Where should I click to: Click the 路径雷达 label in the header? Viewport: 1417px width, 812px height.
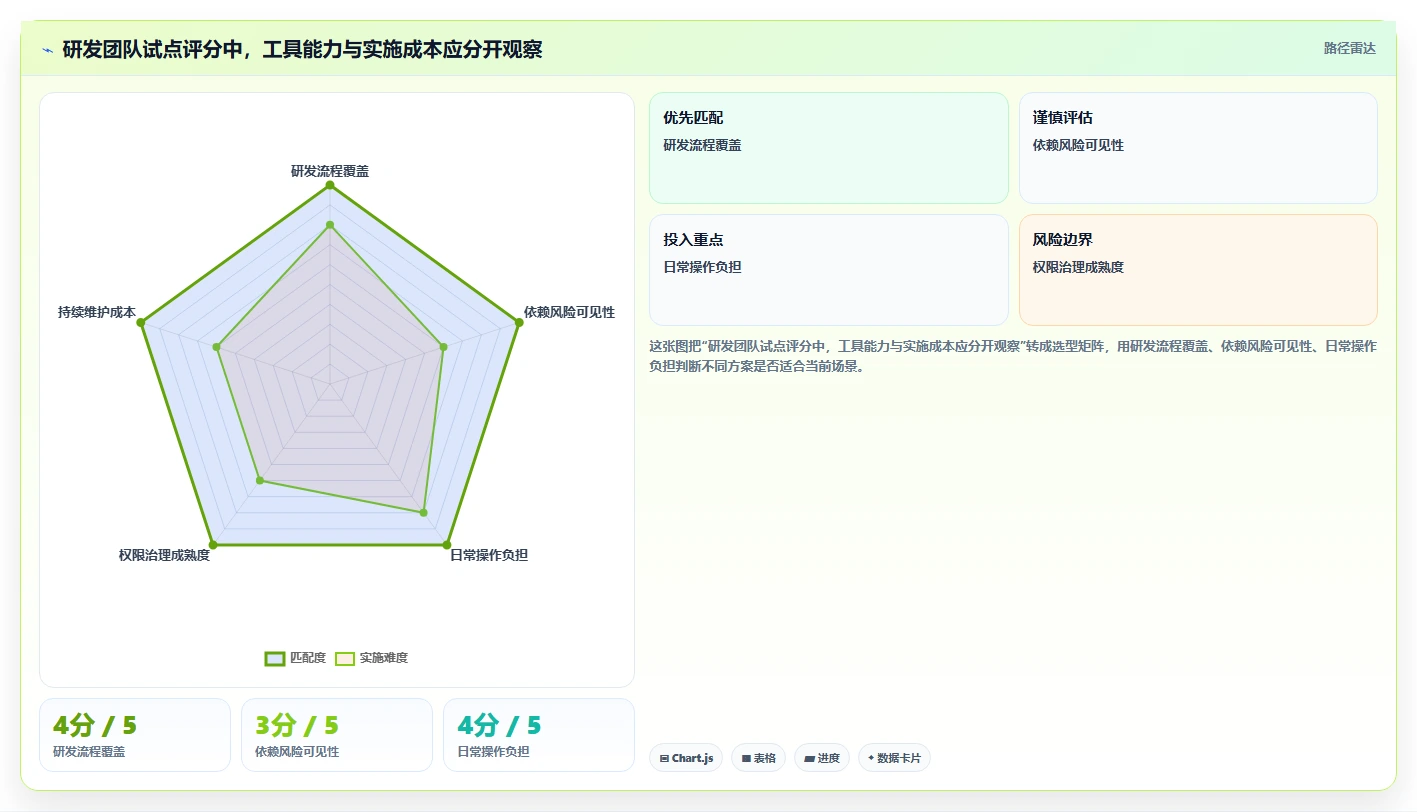pos(1349,48)
